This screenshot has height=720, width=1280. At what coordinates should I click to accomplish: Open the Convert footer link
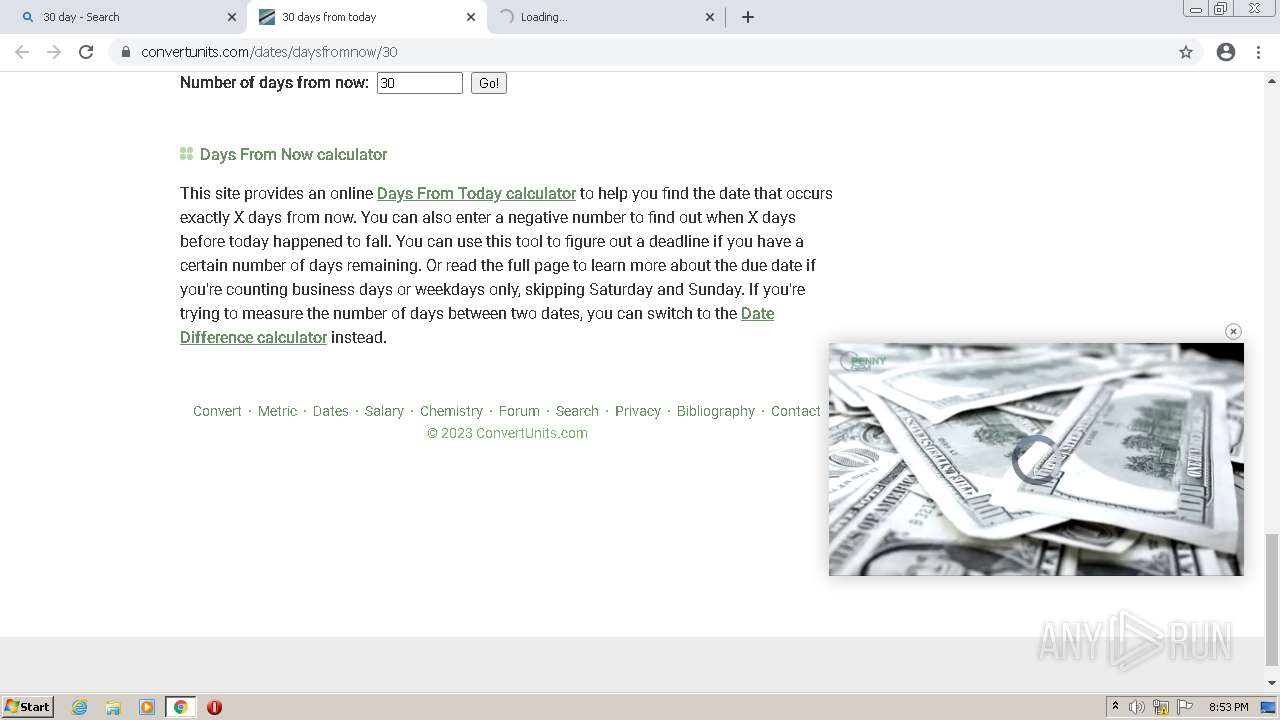[217, 411]
